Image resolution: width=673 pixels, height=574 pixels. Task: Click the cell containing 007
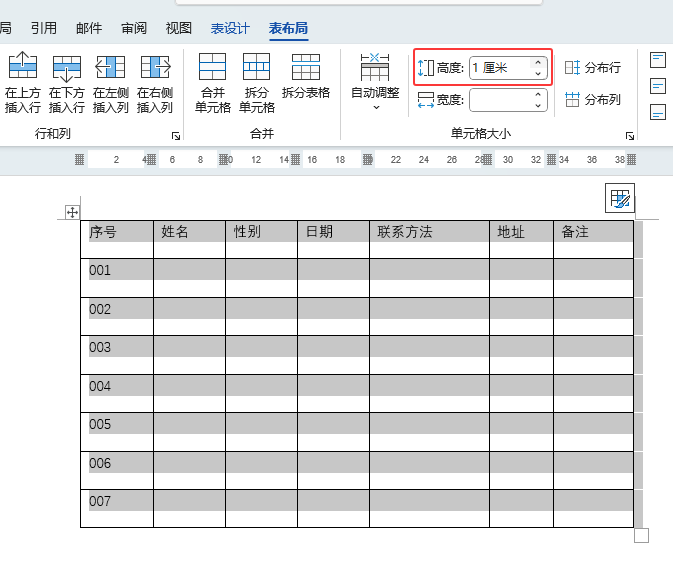pos(117,509)
